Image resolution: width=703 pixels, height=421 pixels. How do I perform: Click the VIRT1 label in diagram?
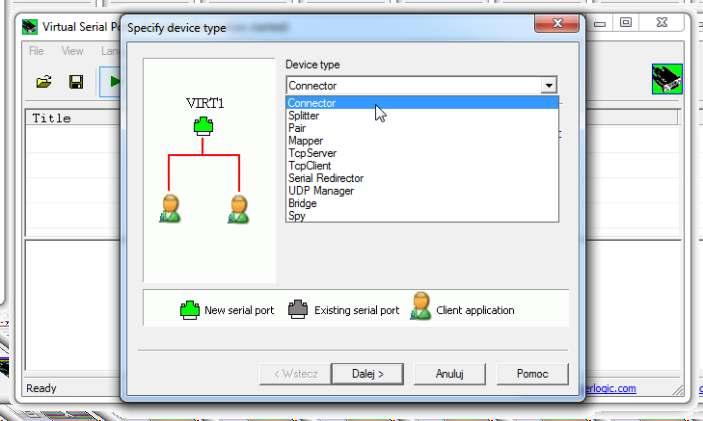pyautogui.click(x=205, y=104)
